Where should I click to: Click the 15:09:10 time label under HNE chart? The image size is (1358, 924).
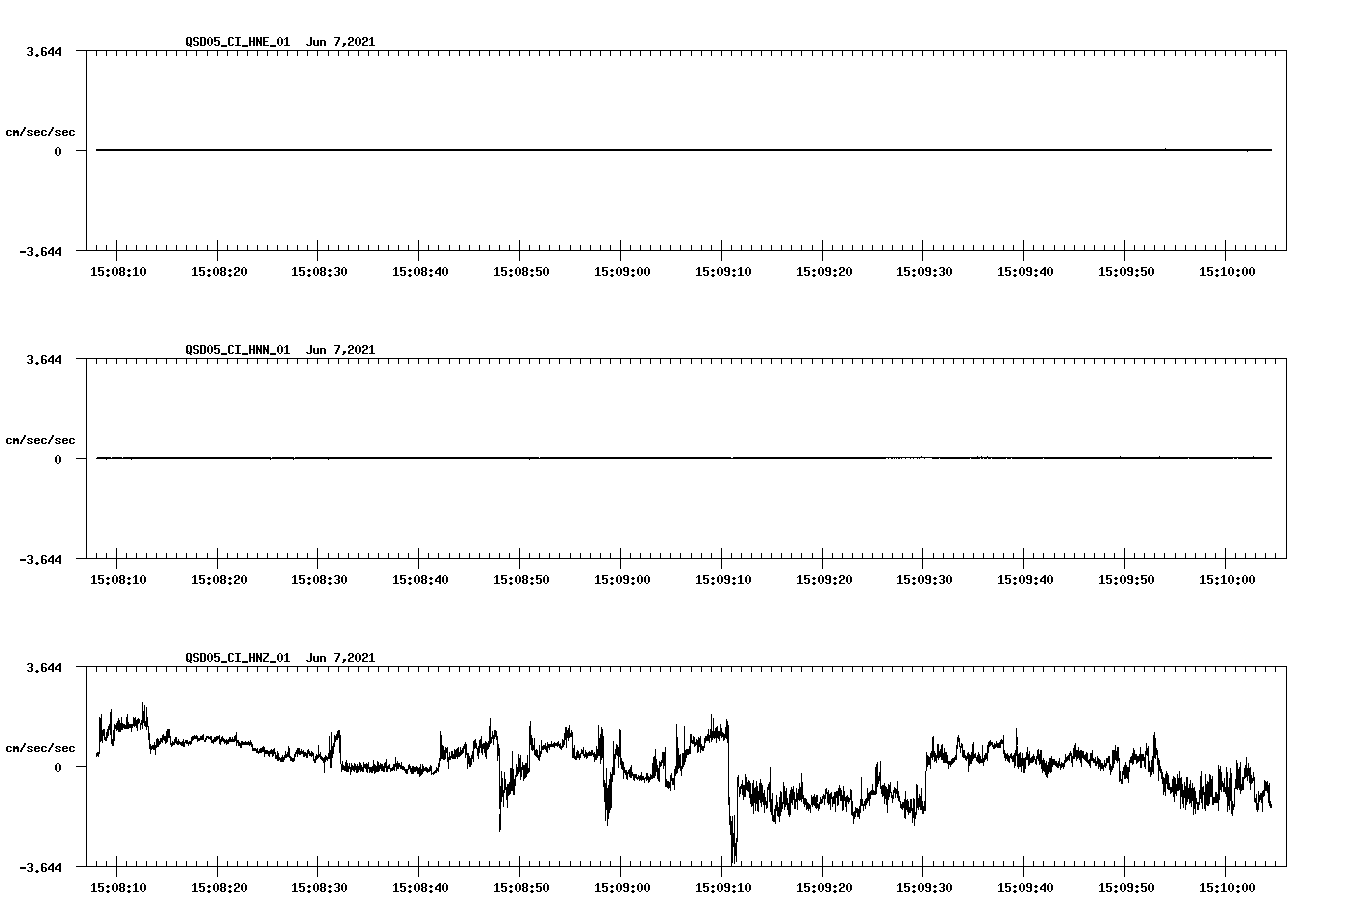[x=723, y=271]
